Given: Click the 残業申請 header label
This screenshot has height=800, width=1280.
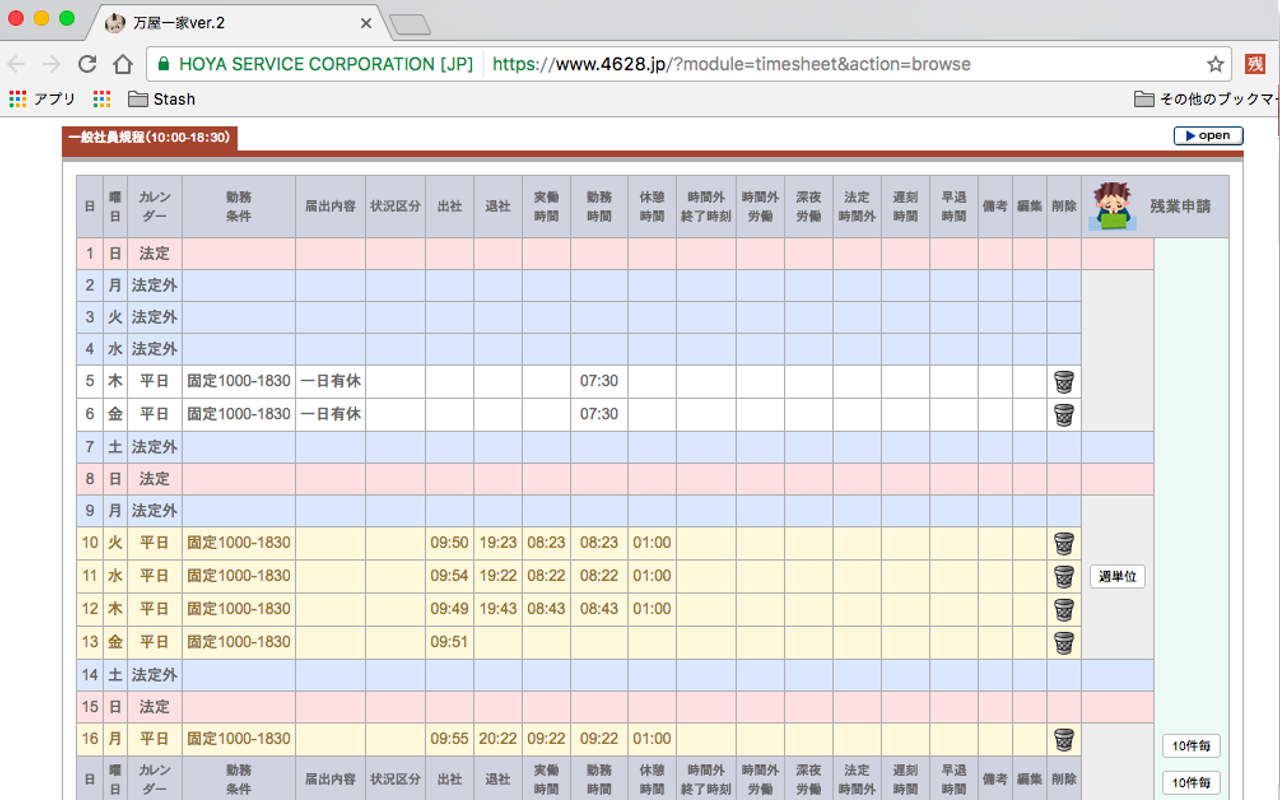Looking at the screenshot, I should pos(1180,206).
